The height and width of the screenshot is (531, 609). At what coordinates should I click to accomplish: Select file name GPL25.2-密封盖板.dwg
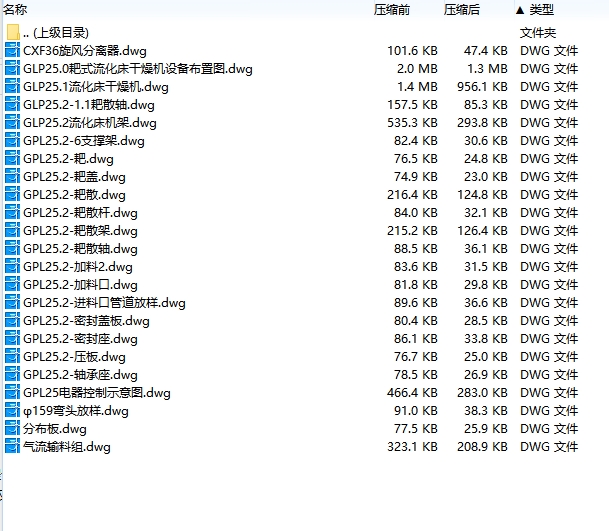(x=86, y=321)
